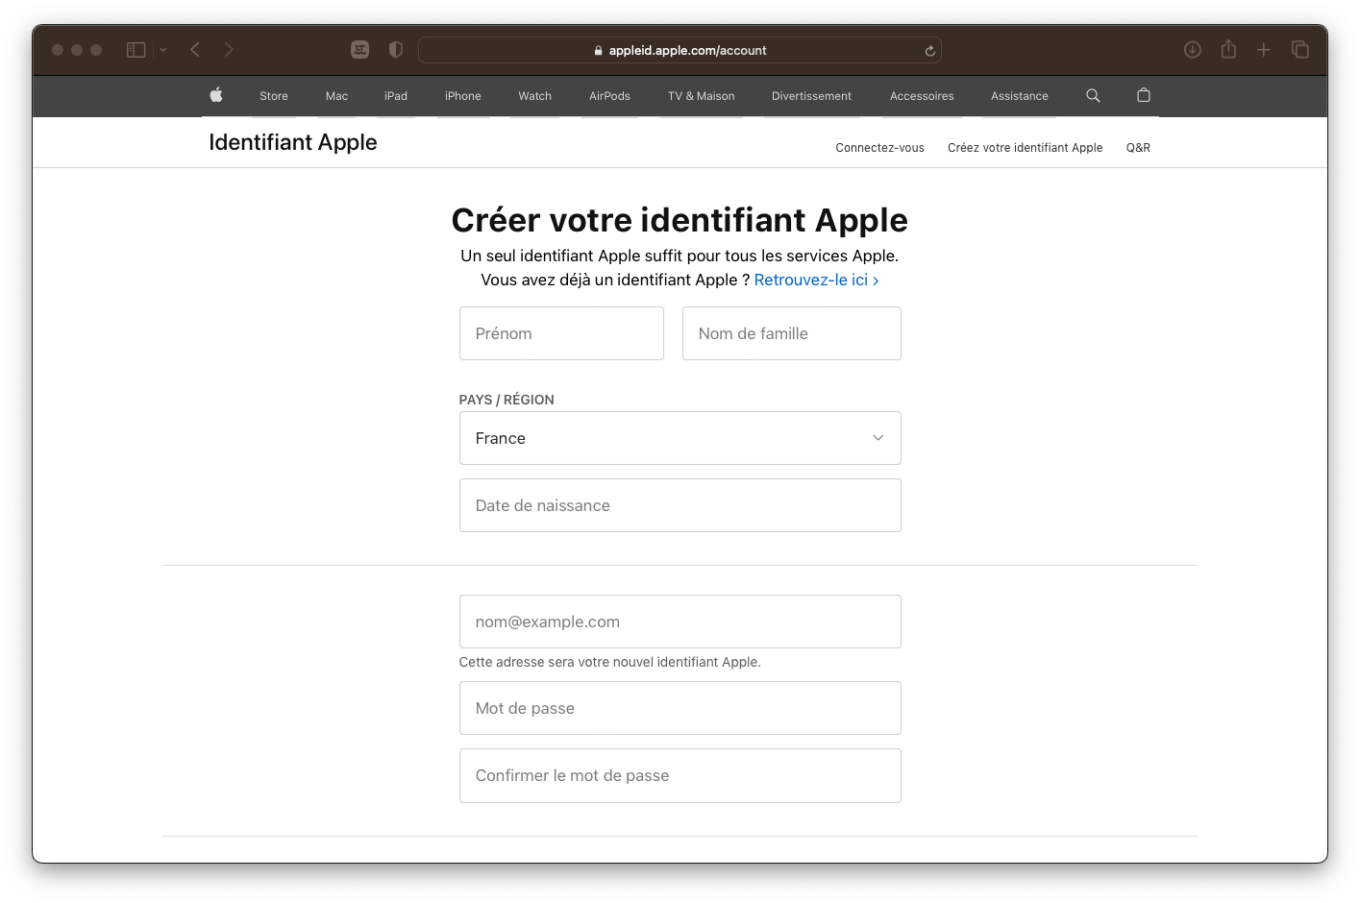Show downloads with the download icon

pos(1192,50)
